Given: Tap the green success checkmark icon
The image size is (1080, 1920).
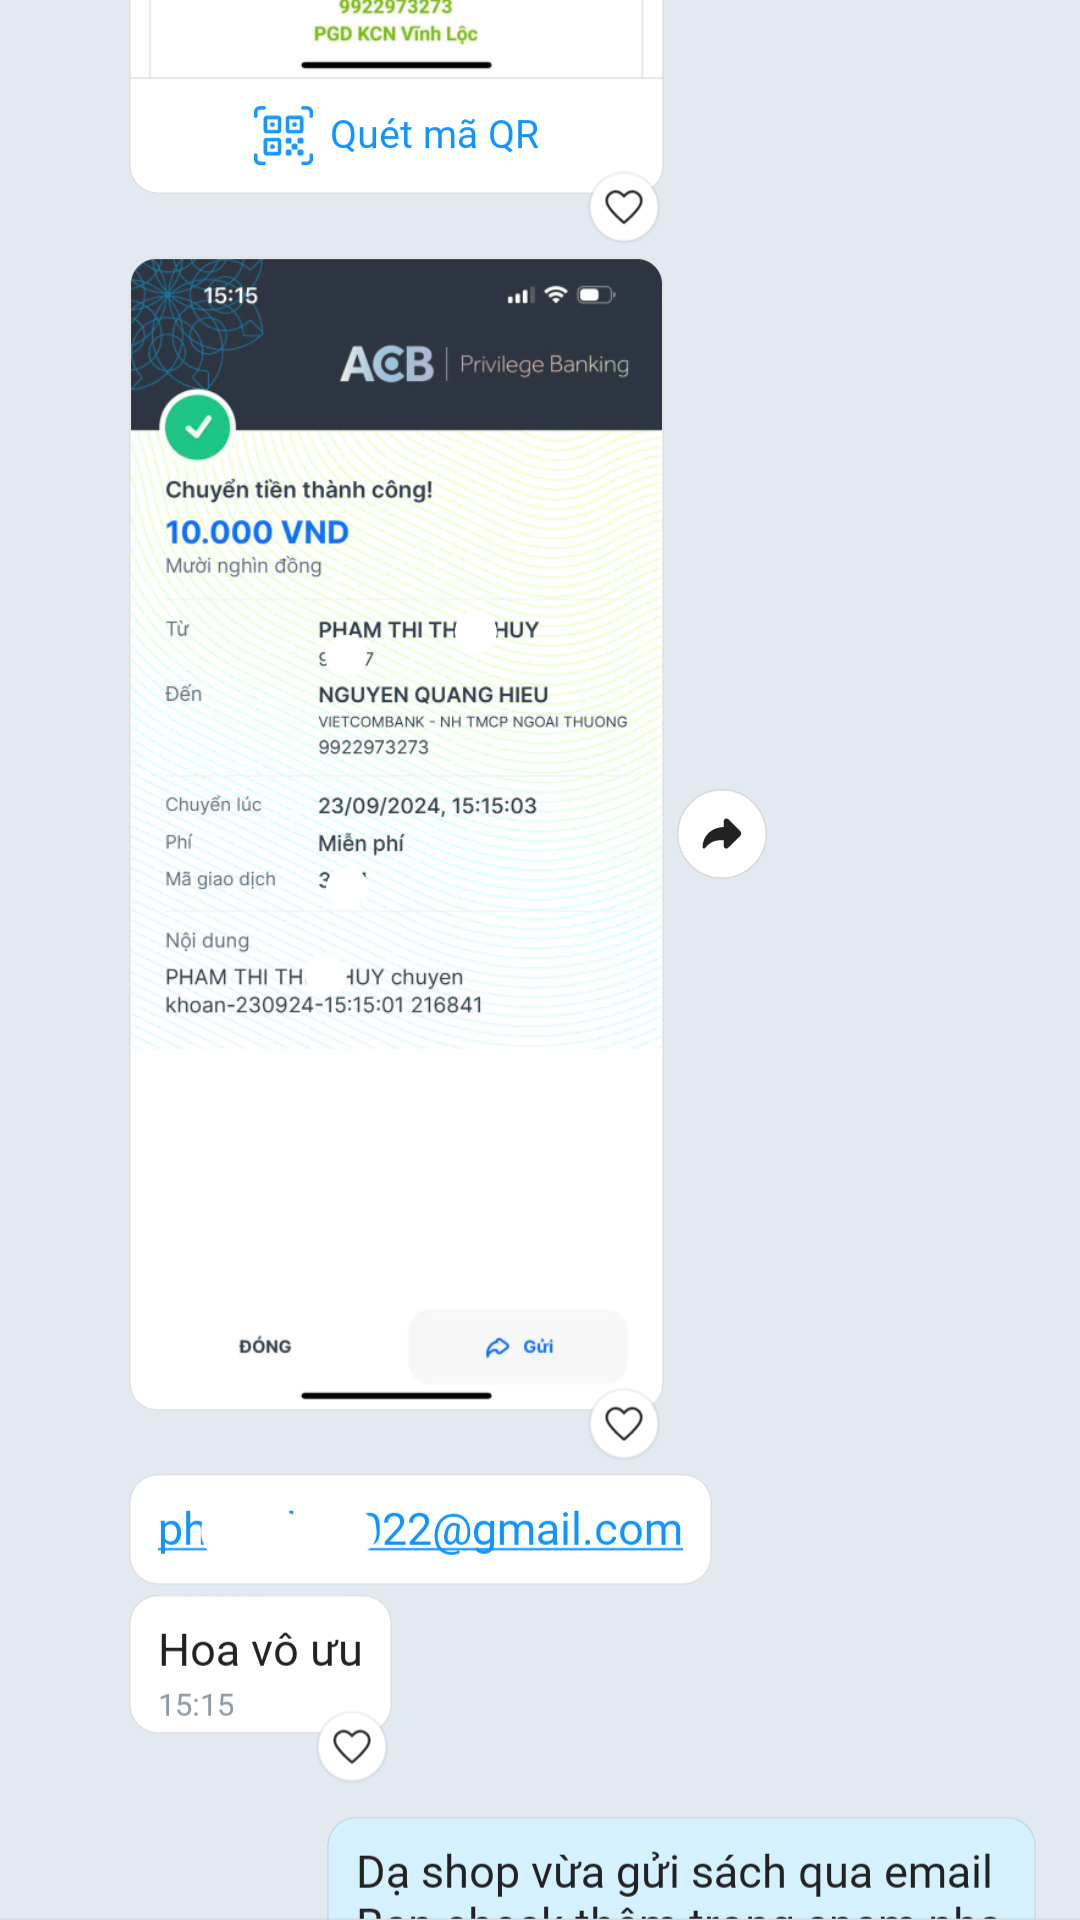Looking at the screenshot, I should [x=198, y=427].
